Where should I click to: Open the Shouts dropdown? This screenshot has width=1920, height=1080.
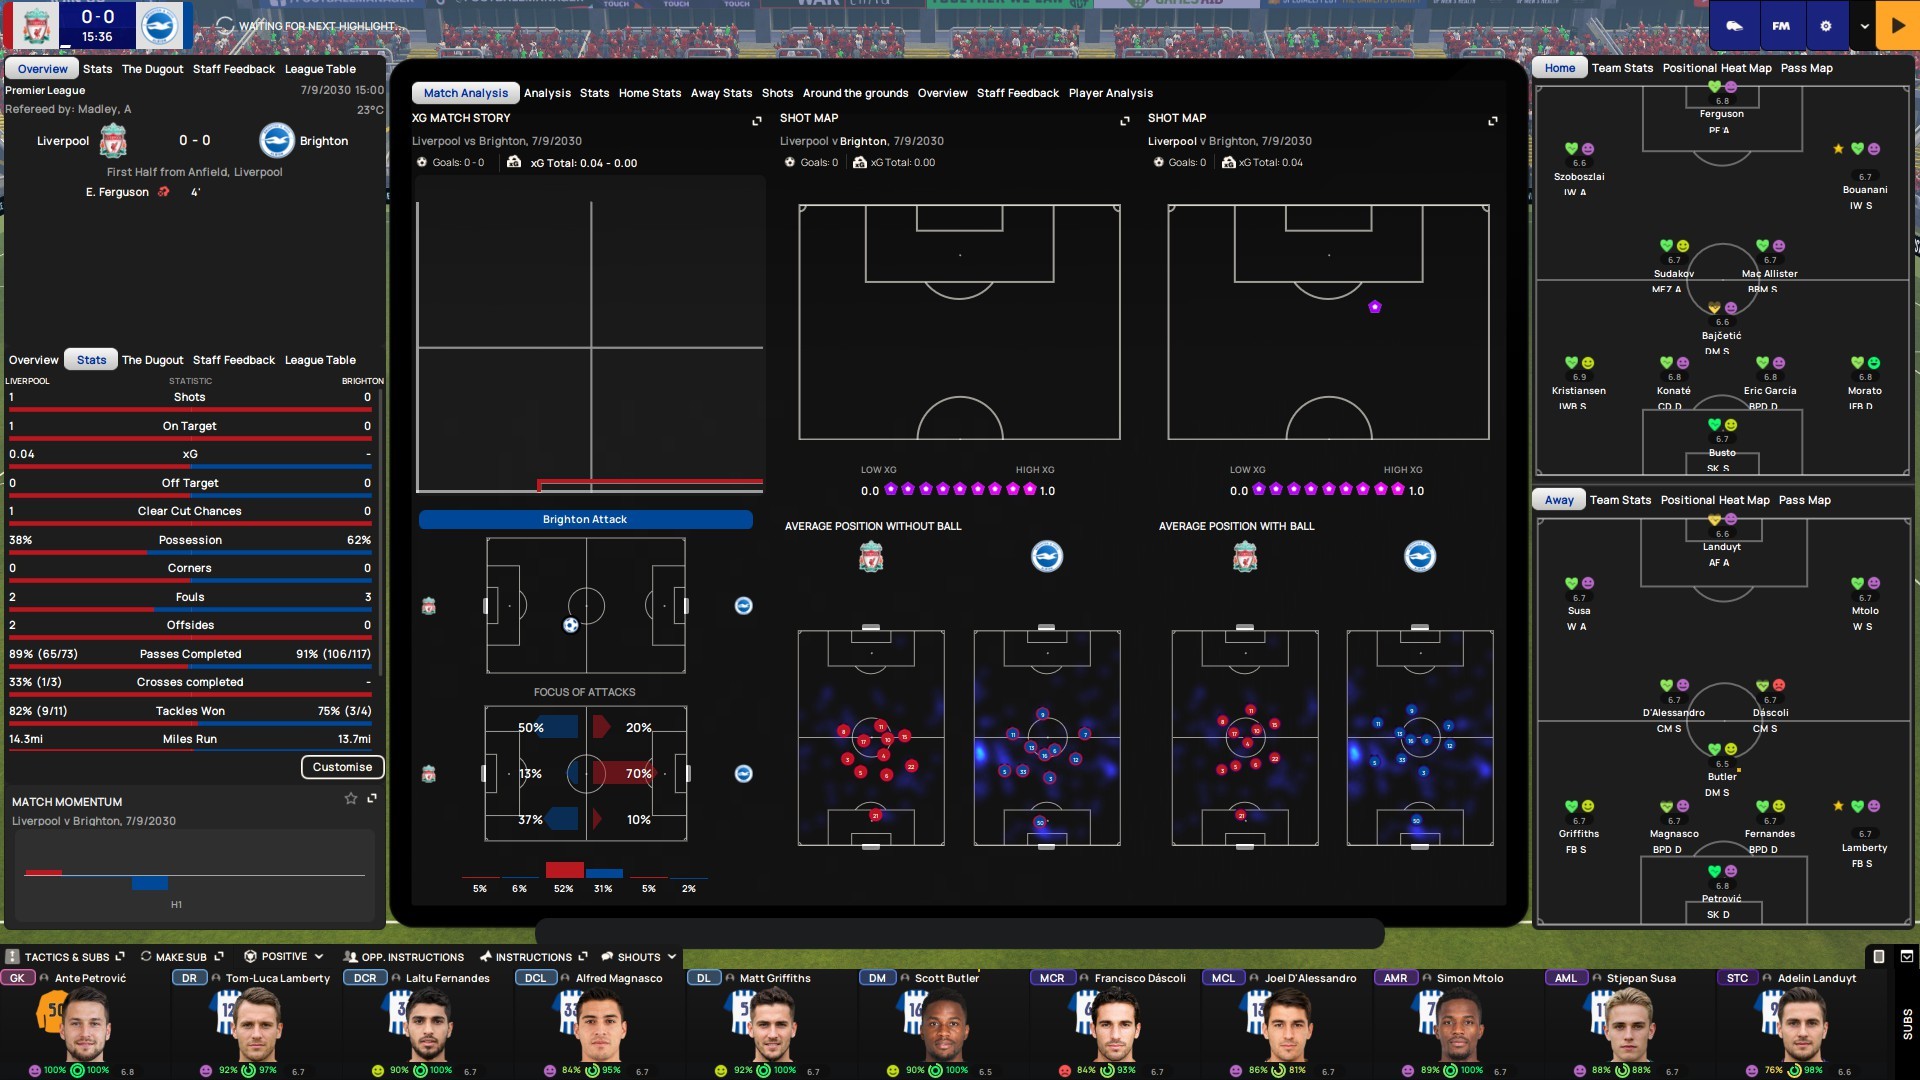(x=639, y=957)
